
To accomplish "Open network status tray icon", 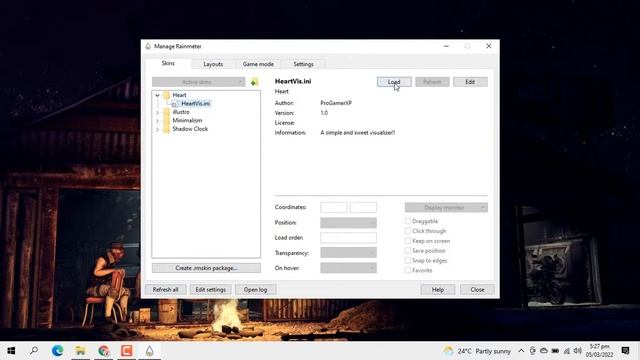I will tap(567, 351).
